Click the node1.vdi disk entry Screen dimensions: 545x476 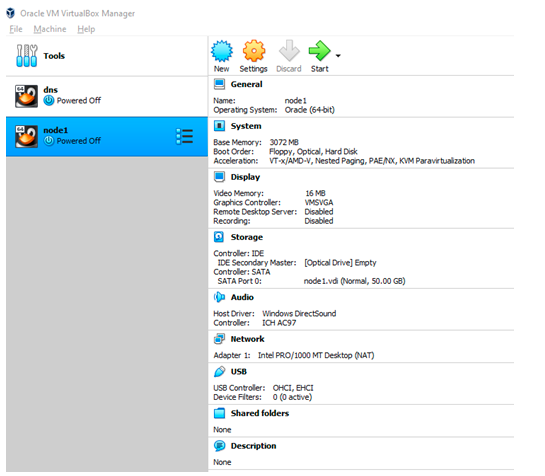click(355, 281)
